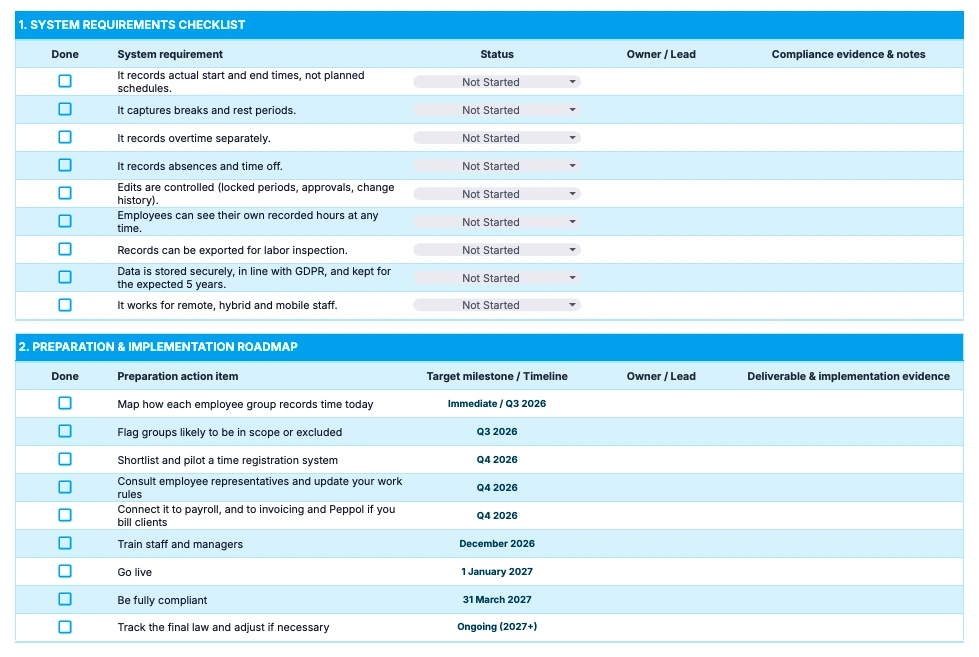Screen dimensions: 979x657
Task: Change status for GDPR secure data storage
Action: [497, 278]
